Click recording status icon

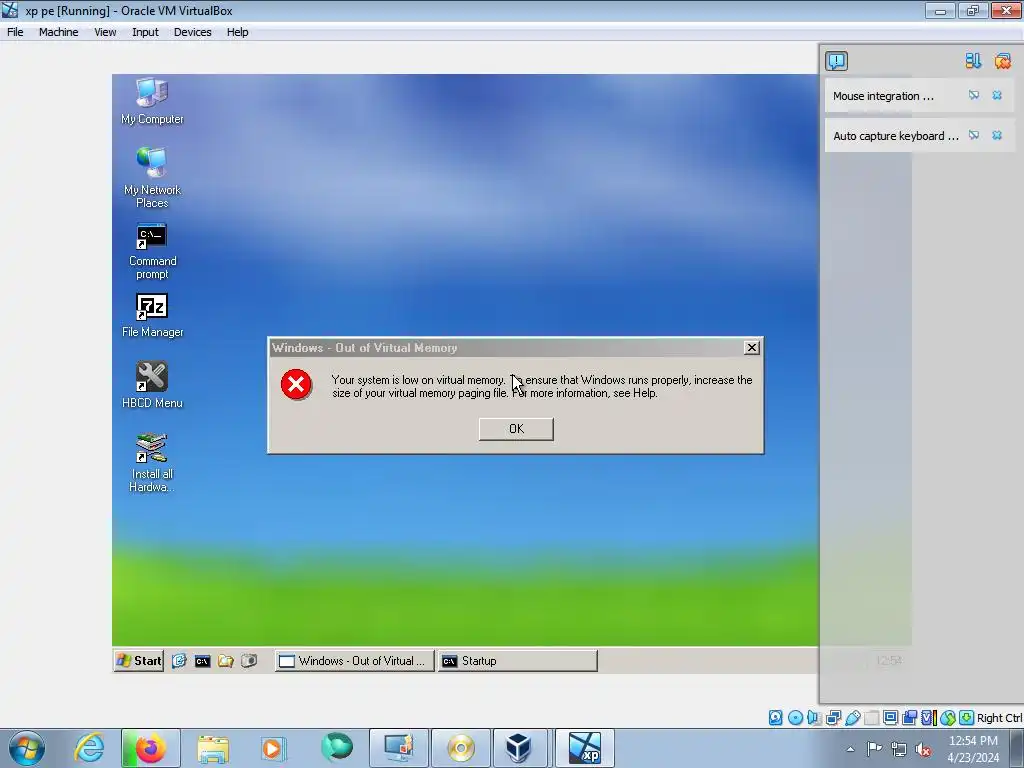(x=910, y=718)
